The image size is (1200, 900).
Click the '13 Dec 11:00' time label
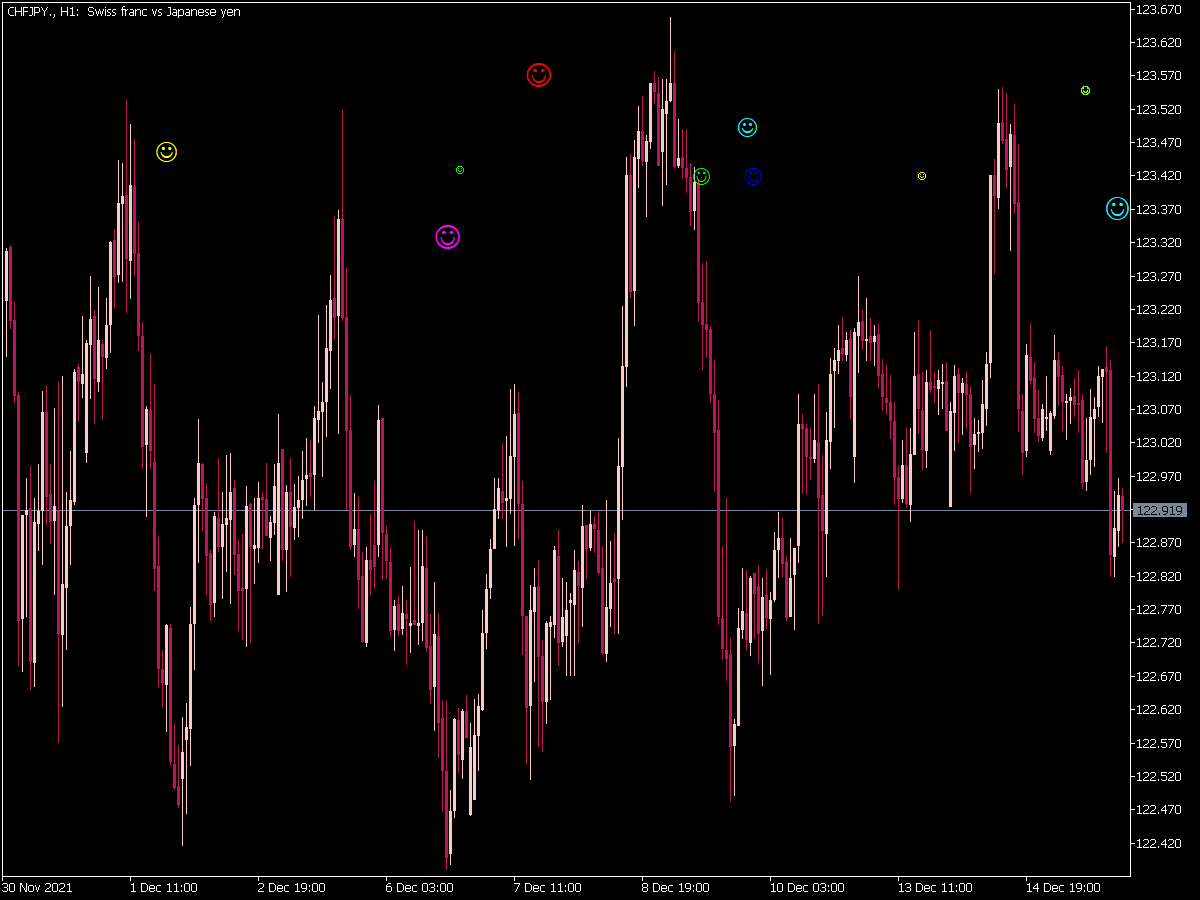[x=935, y=887]
